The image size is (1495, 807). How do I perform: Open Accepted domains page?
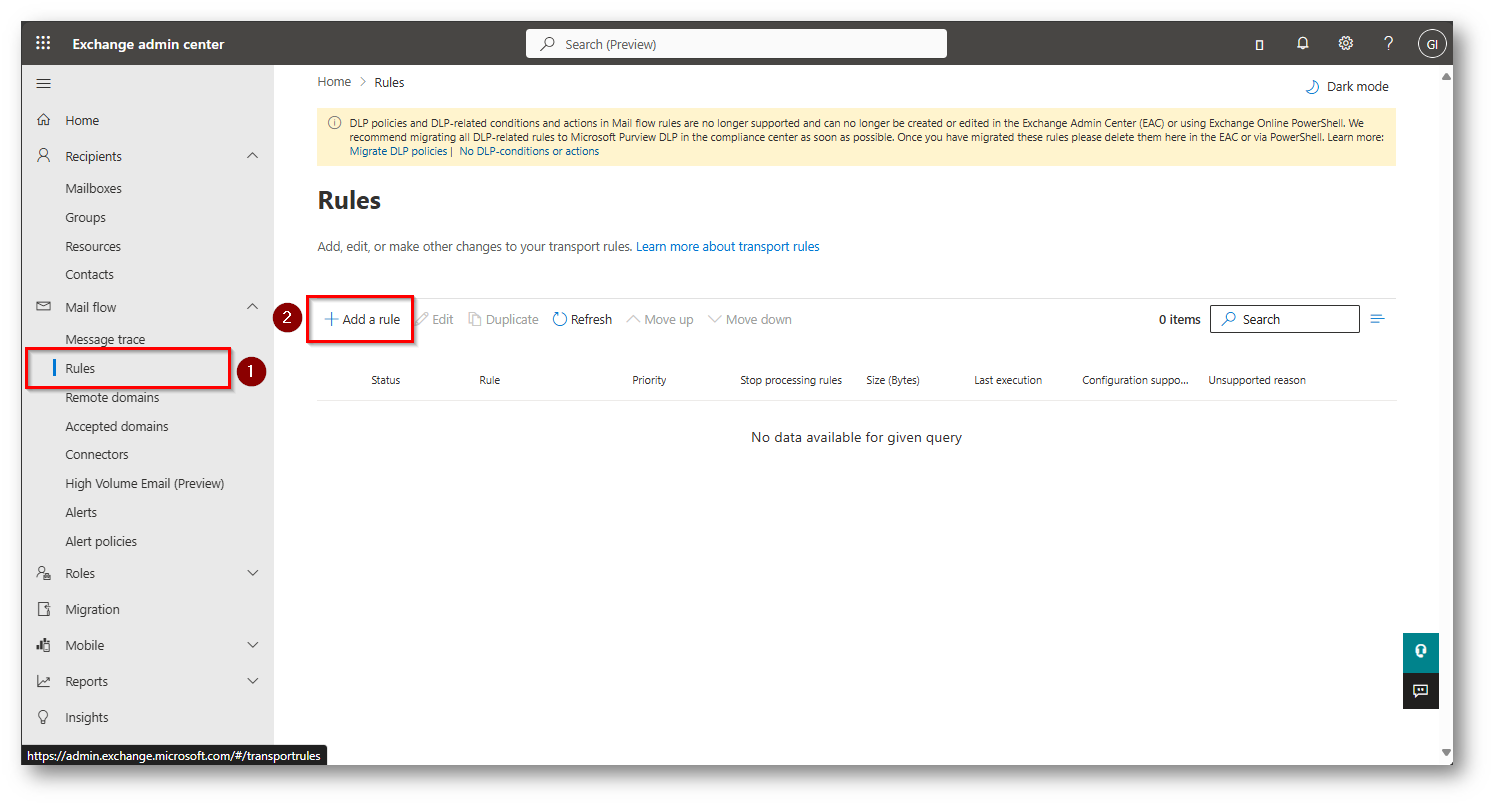pos(116,426)
